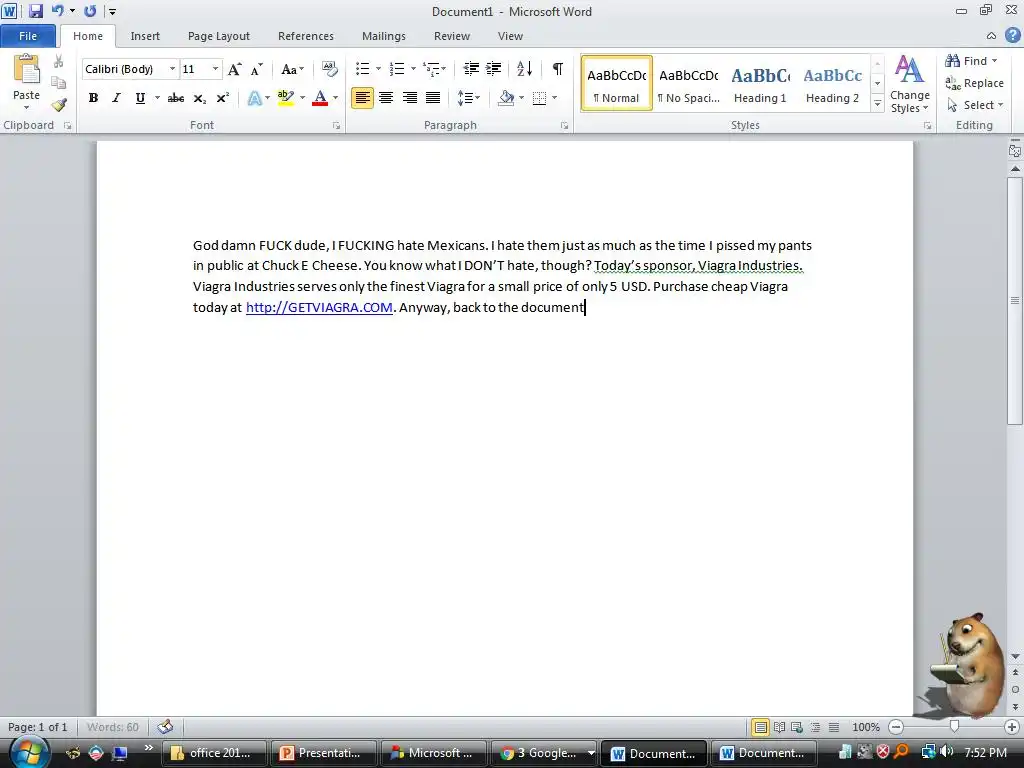Open Paragraph dialog launcher
Viewport: 1024px width, 768px height.
click(564, 125)
